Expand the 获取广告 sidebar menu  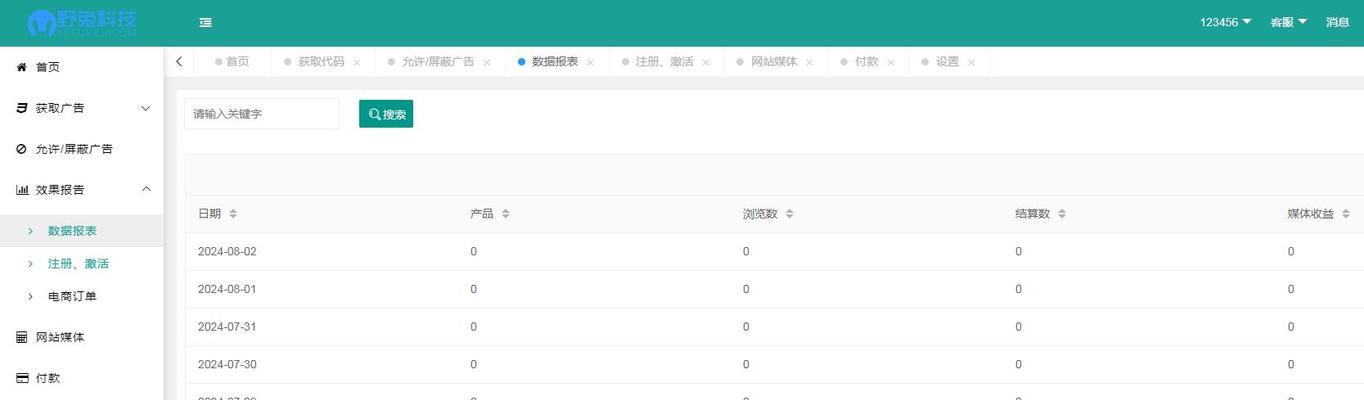(x=81, y=108)
